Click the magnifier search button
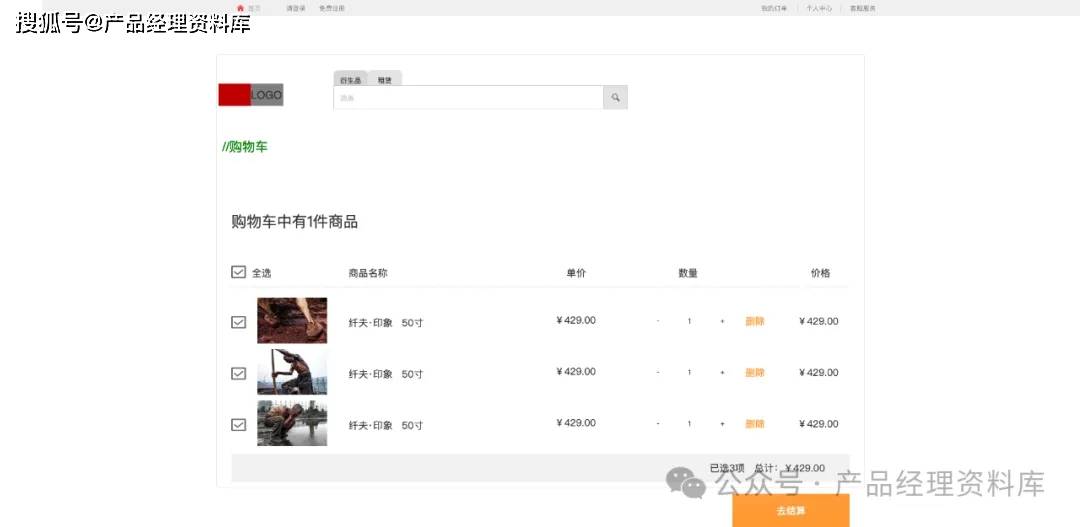Image resolution: width=1080 pixels, height=527 pixels. click(615, 98)
